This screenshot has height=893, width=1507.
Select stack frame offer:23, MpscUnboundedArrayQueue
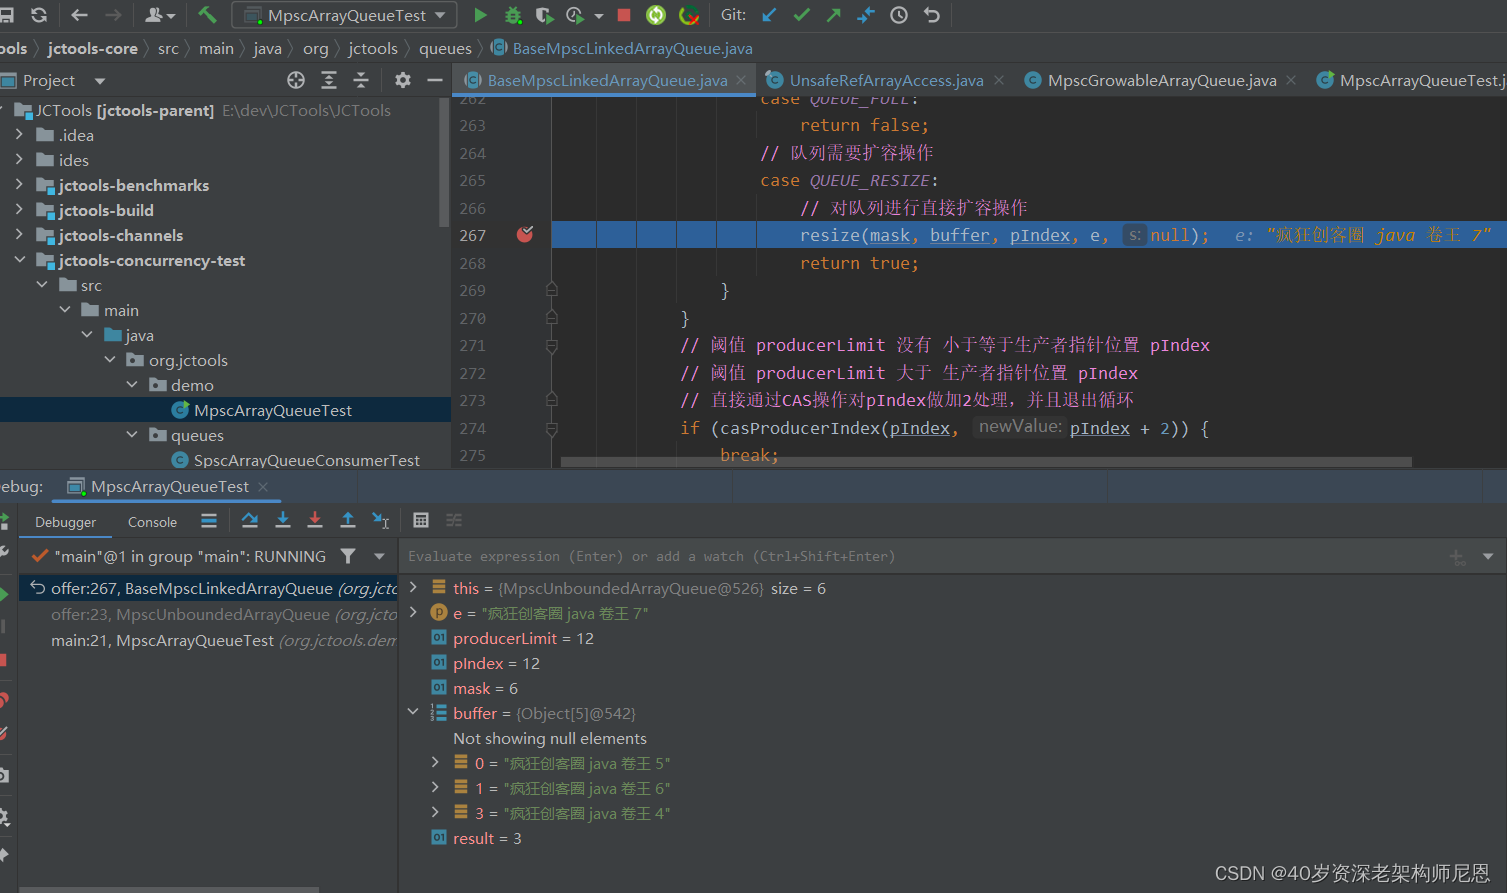[x=209, y=614]
